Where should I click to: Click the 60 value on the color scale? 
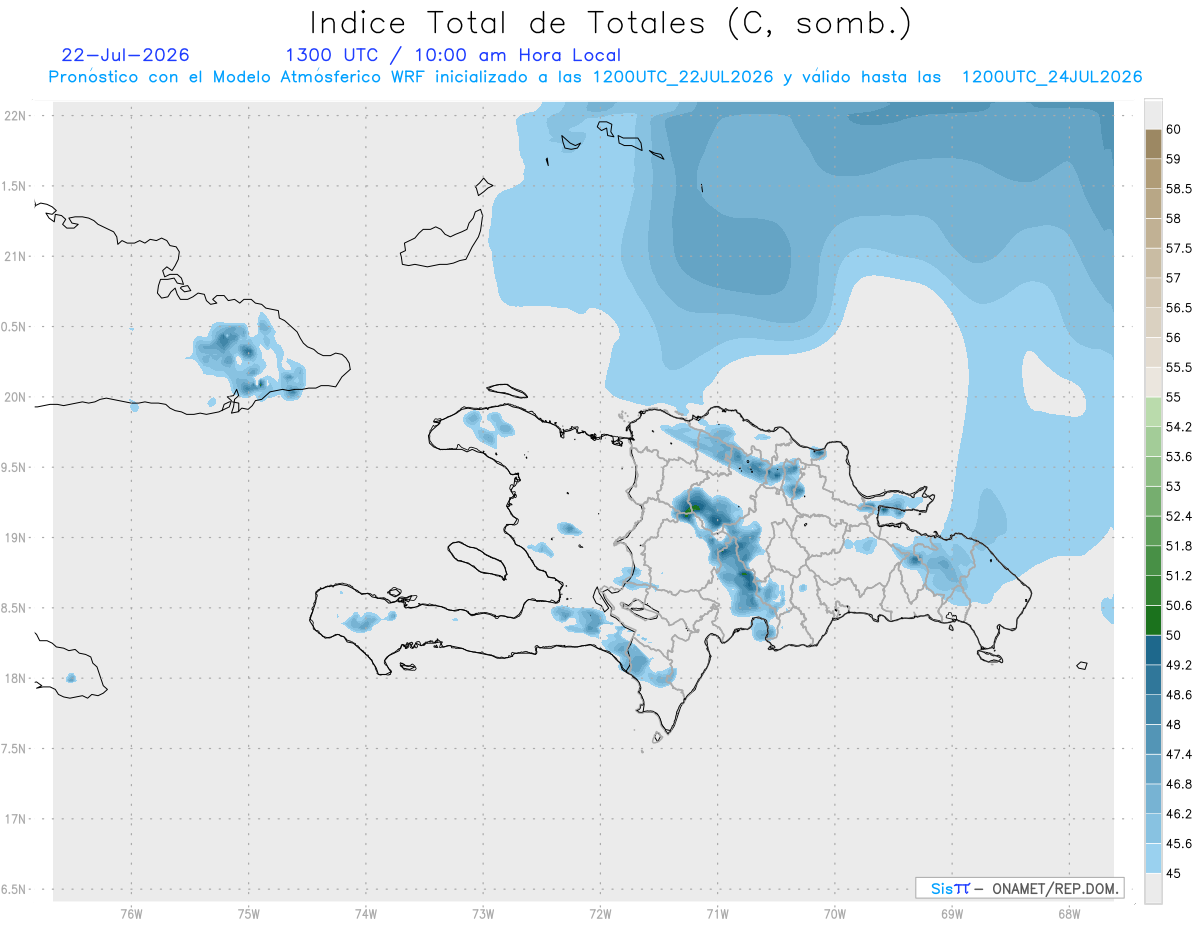point(1174,129)
